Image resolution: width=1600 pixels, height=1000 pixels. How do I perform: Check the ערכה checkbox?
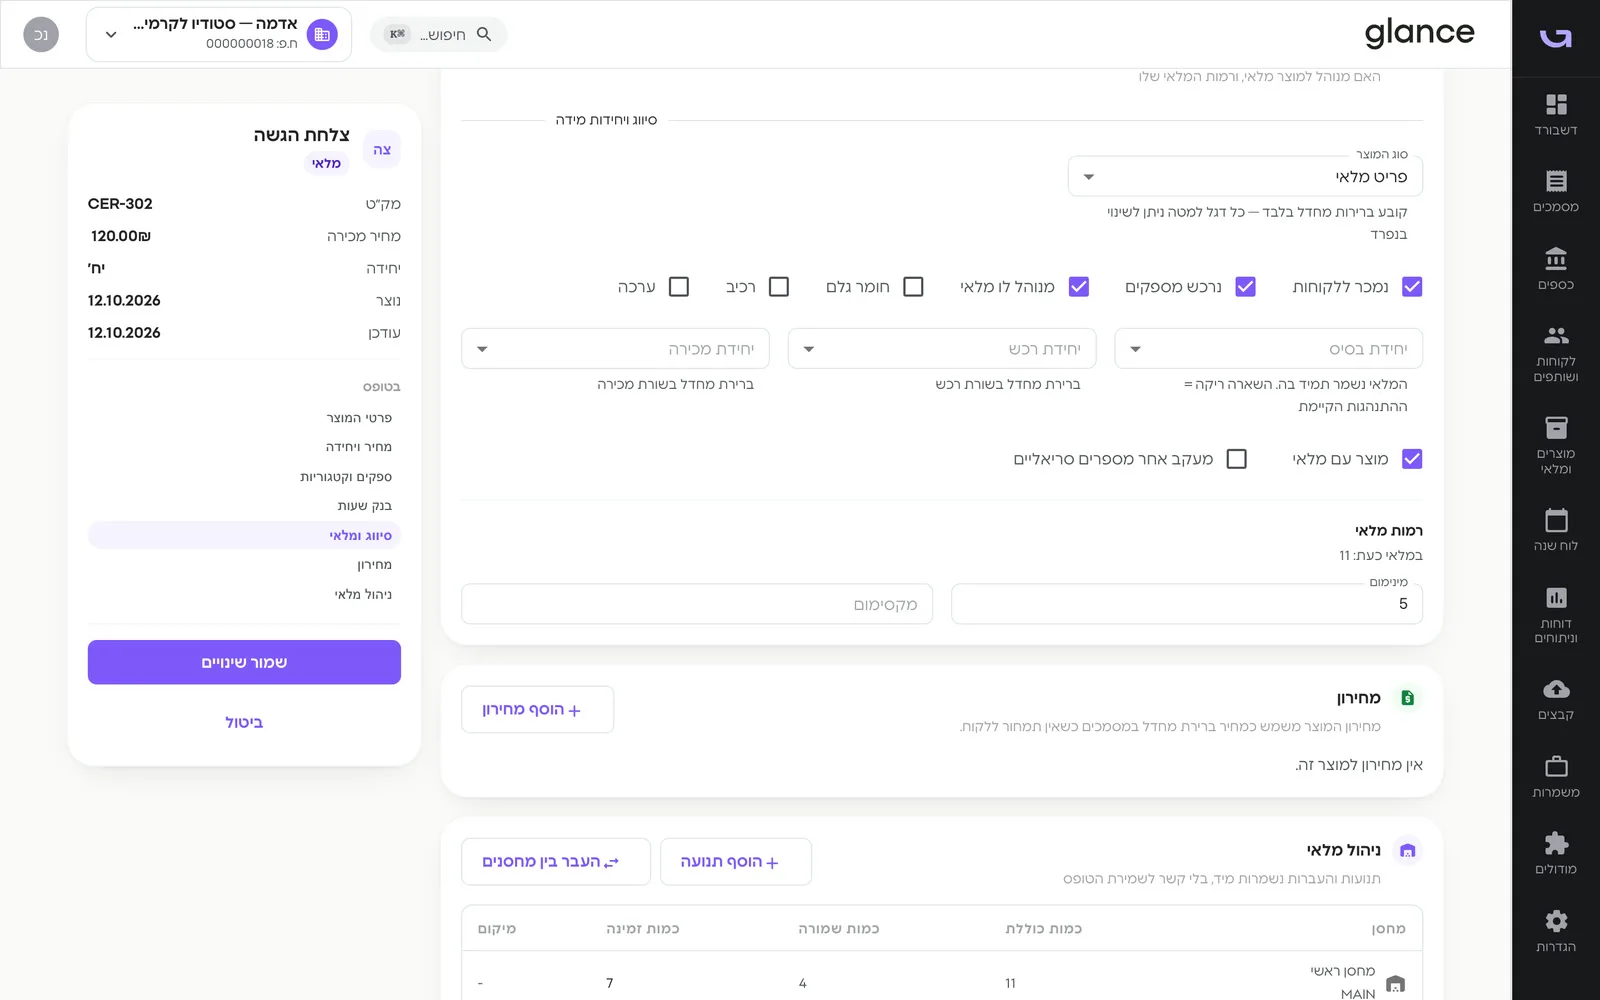coord(679,287)
